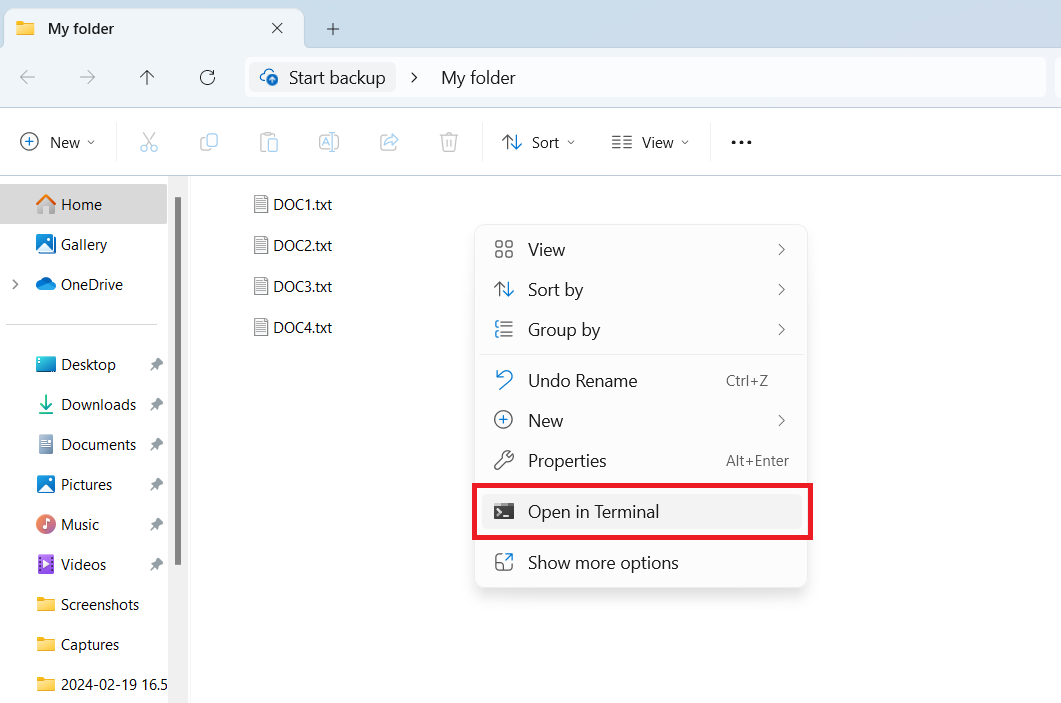Add a new tab with plus button
The image size is (1061, 703).
333,29
